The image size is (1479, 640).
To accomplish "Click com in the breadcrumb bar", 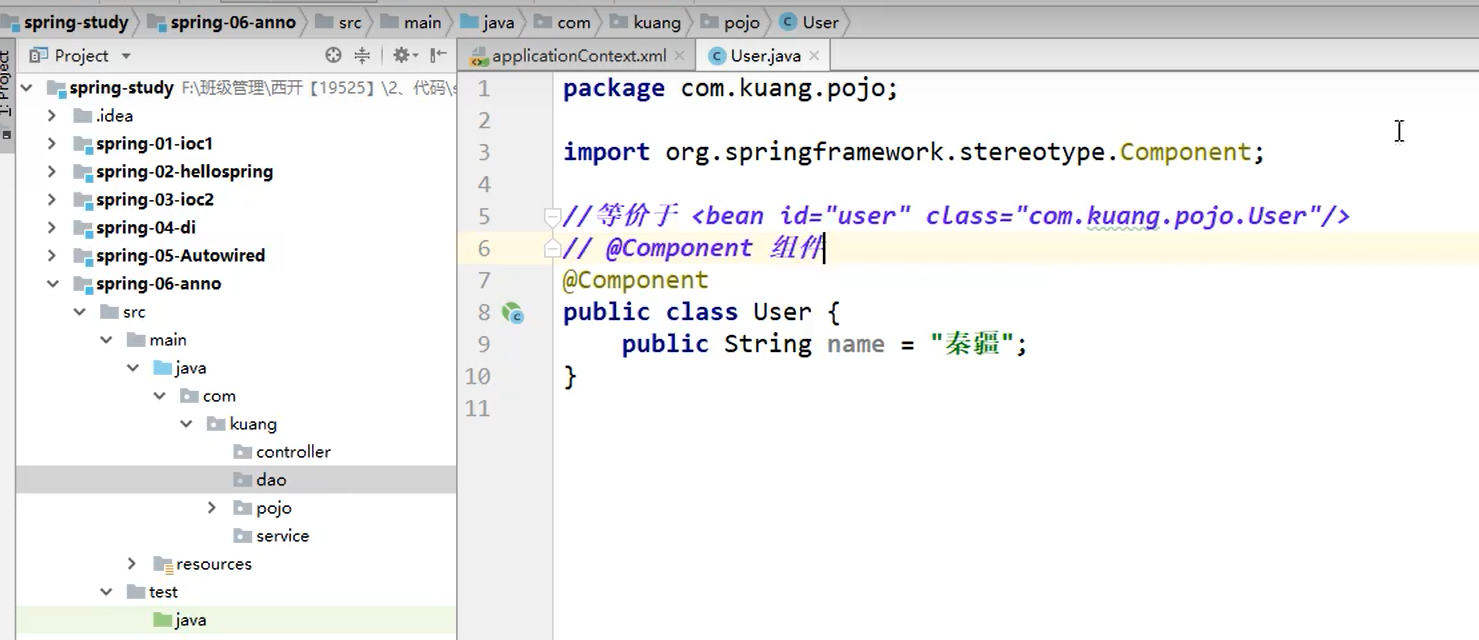I will click(x=563, y=22).
